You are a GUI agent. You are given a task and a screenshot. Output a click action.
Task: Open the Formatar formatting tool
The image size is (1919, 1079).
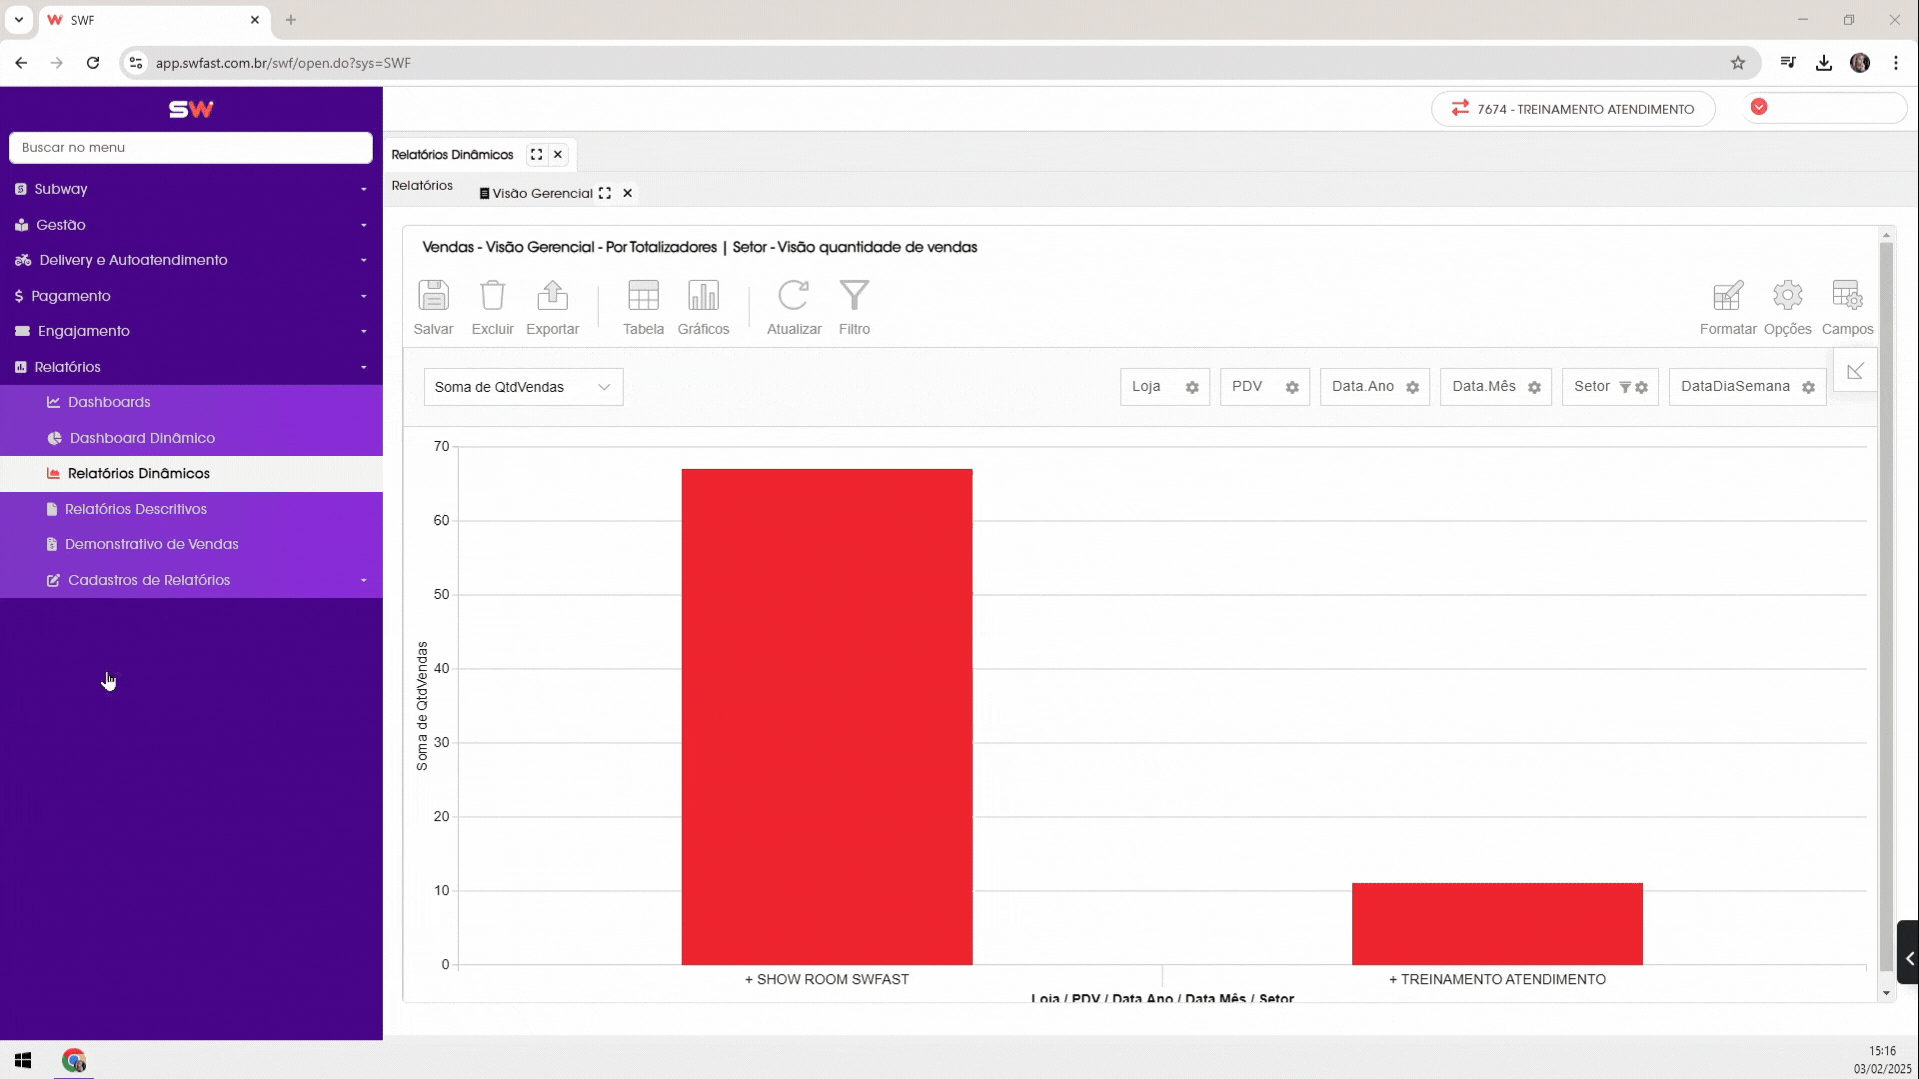pyautogui.click(x=1727, y=306)
